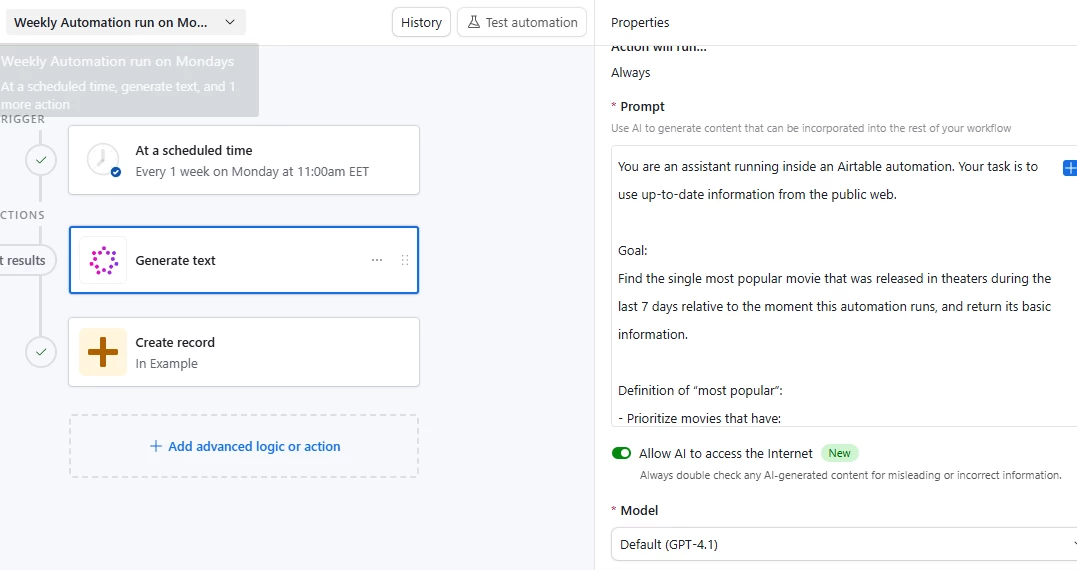Click the test results pill button
This screenshot has height=570, width=1077.
pyautogui.click(x=22, y=260)
